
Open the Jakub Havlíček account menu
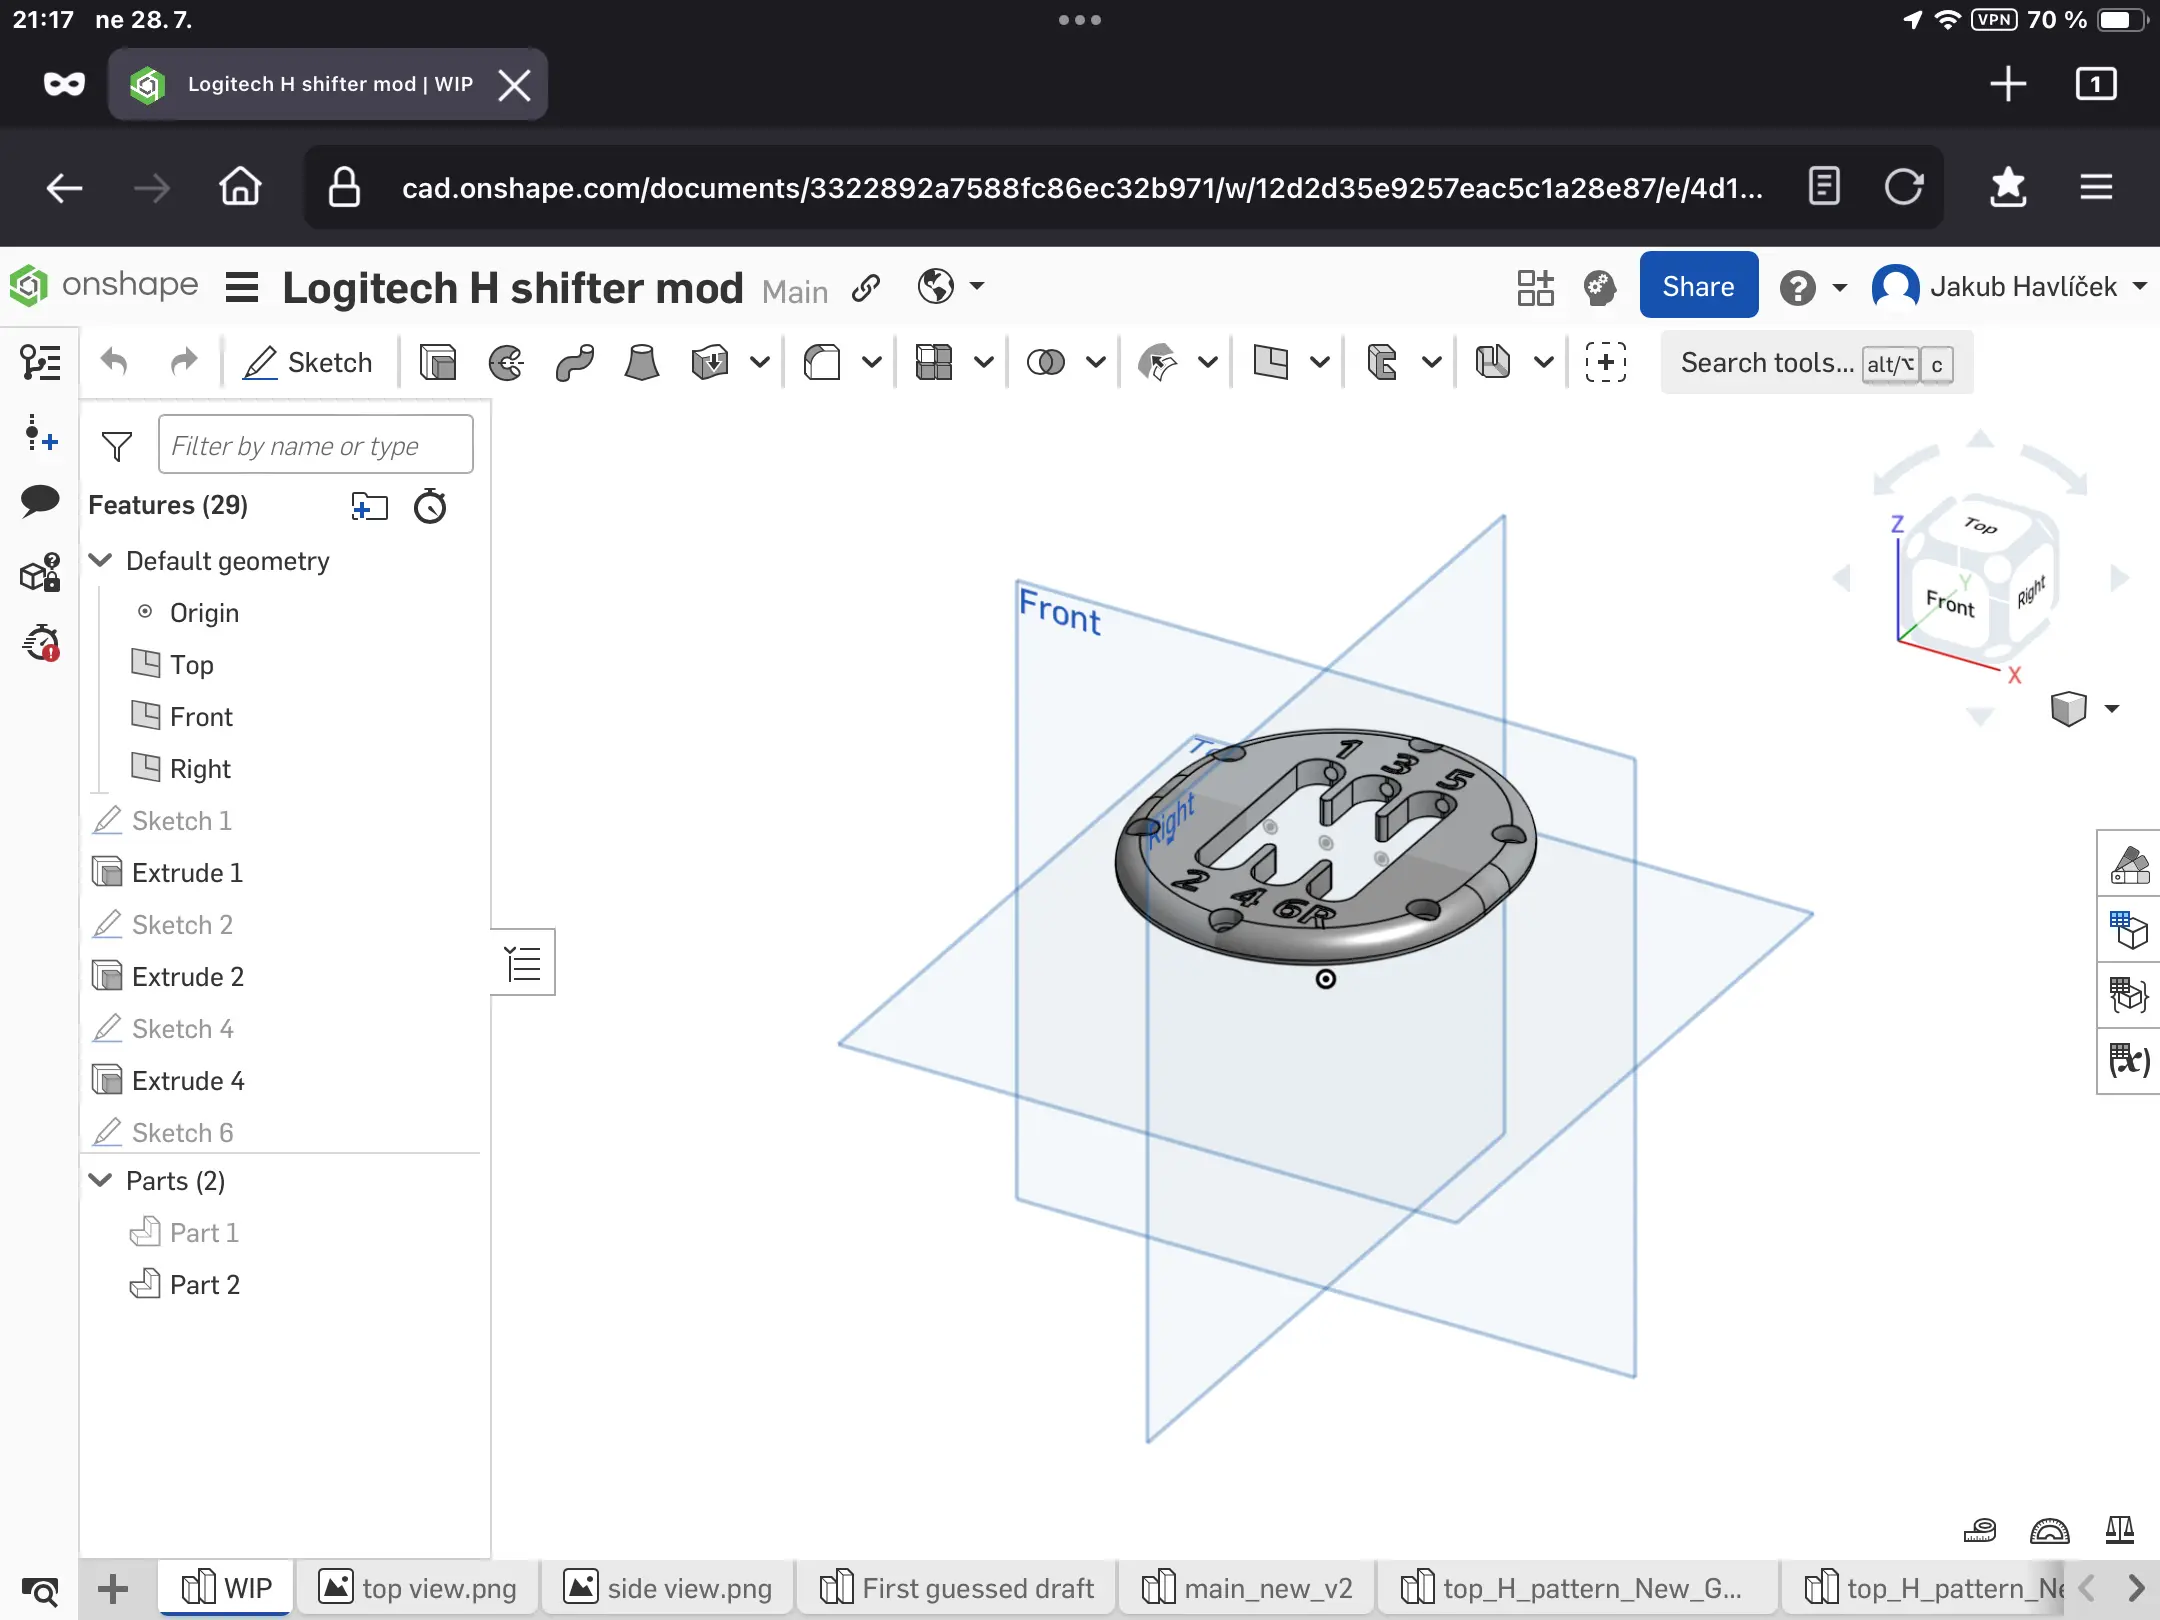click(x=2010, y=287)
